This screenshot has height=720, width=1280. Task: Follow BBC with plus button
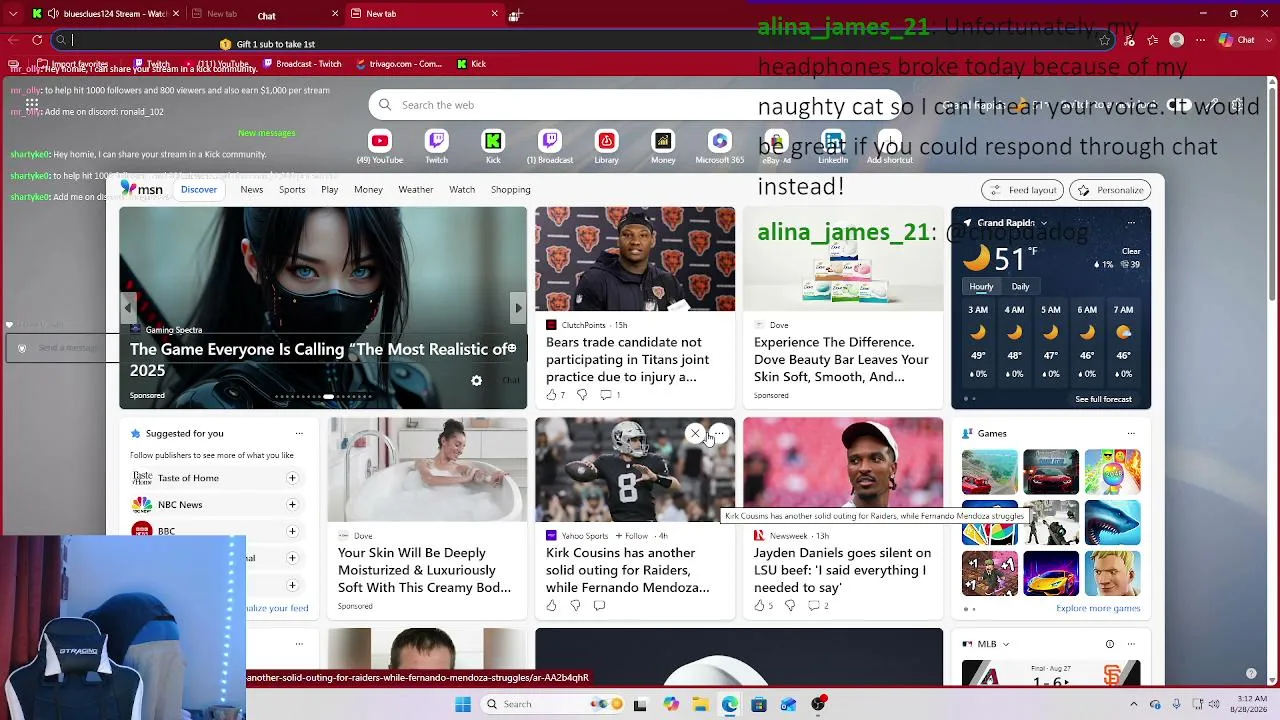[x=292, y=531]
